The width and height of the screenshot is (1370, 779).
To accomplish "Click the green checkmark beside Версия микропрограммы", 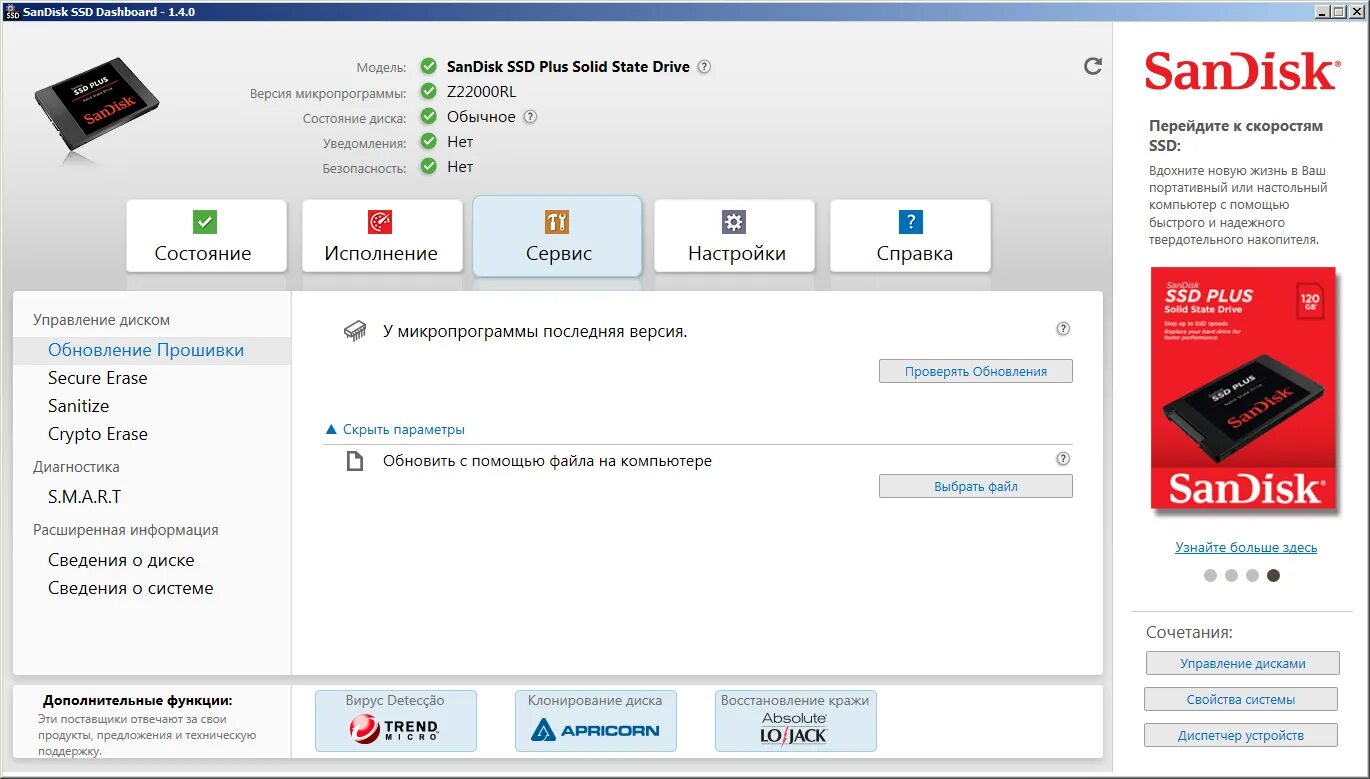I will click(429, 91).
